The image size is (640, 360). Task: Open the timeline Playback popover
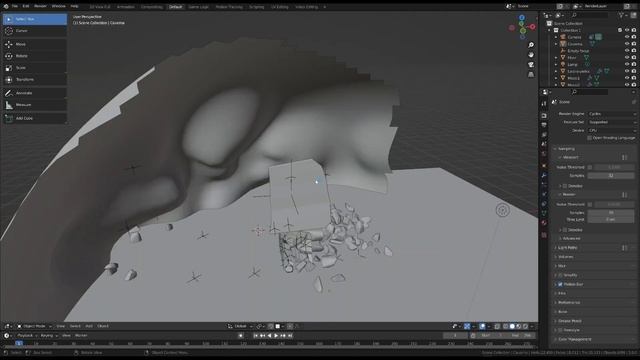[27, 336]
